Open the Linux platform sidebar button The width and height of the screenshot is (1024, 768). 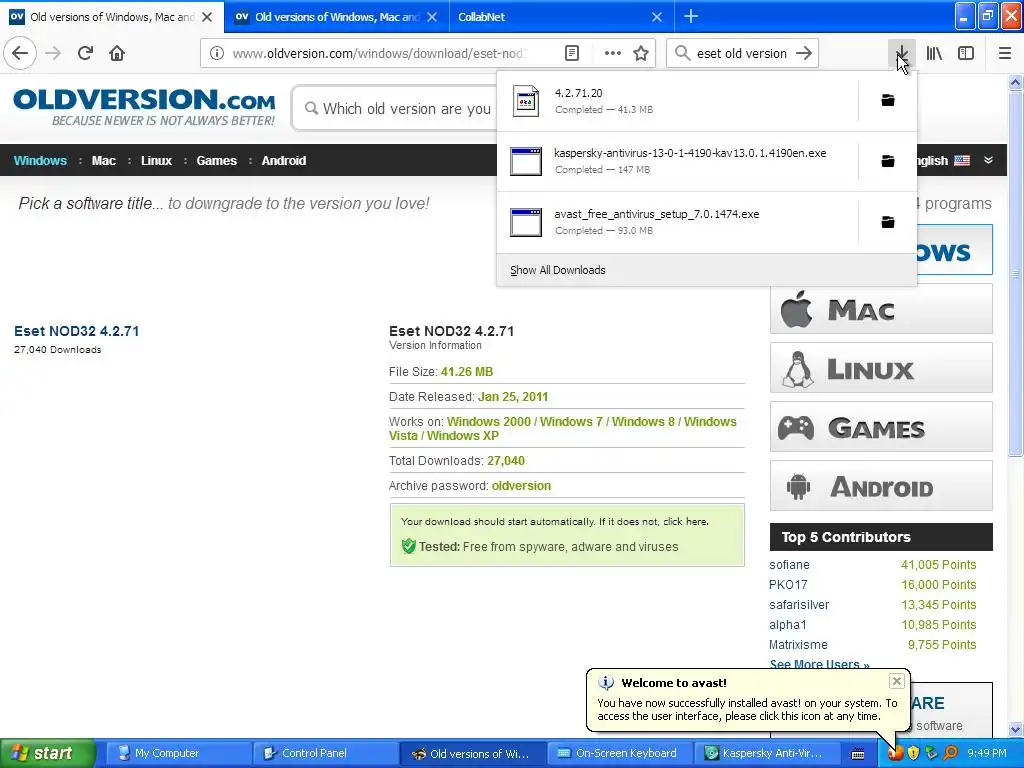pyautogui.click(x=881, y=368)
